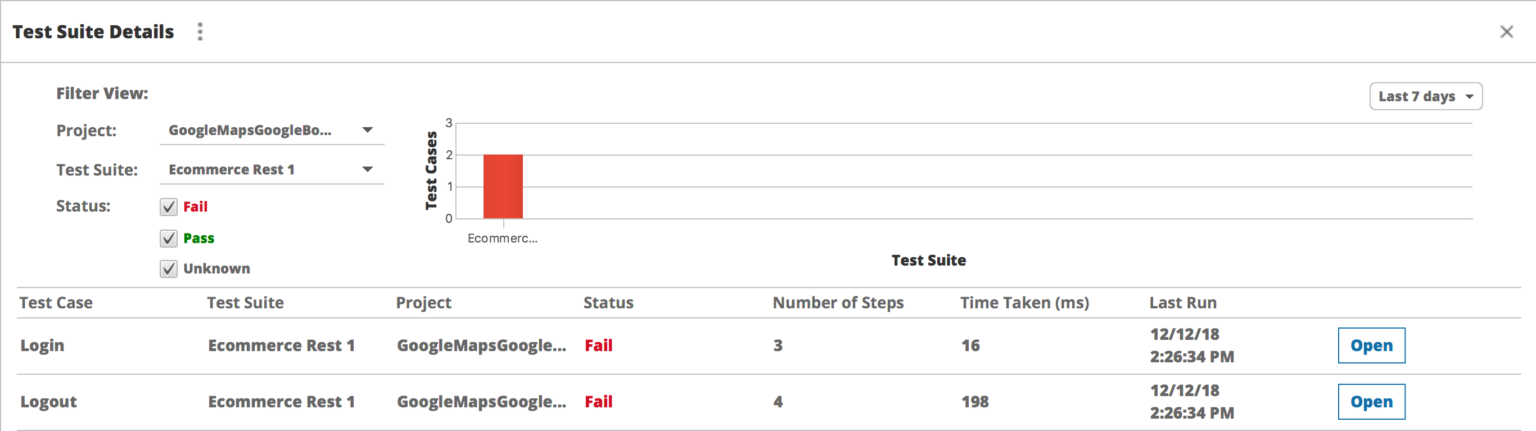
Task: Toggle the Unknown status checkbox
Action: click(x=169, y=269)
